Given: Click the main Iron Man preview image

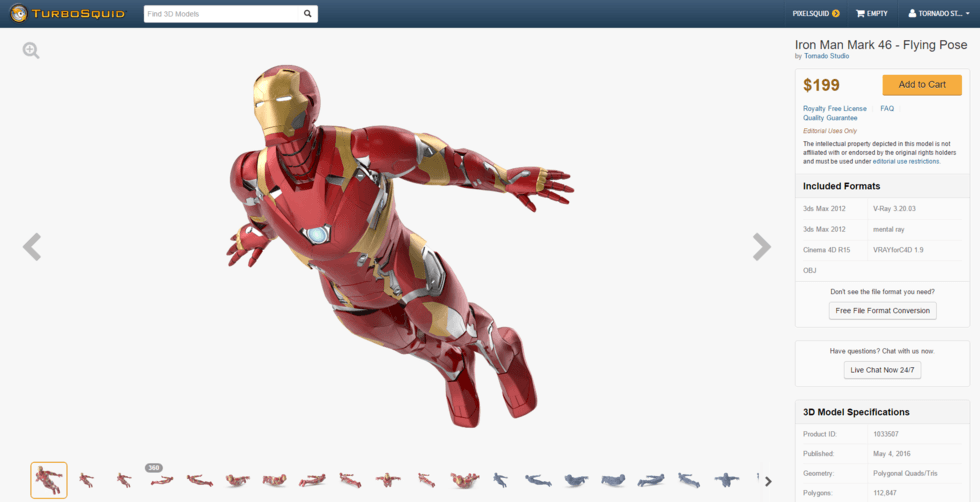Looking at the screenshot, I should (x=400, y=247).
